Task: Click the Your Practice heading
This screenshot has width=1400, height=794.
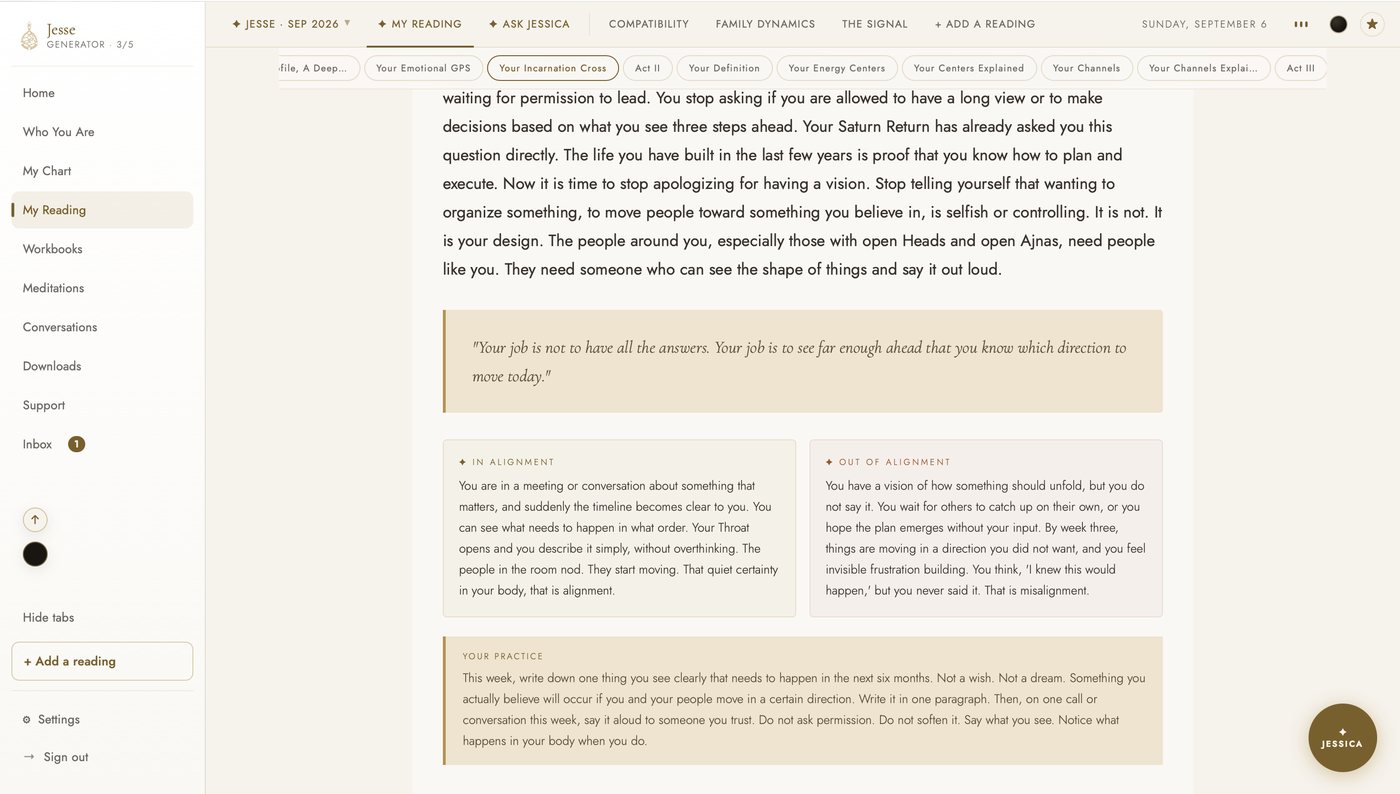Action: pyautogui.click(x=503, y=657)
